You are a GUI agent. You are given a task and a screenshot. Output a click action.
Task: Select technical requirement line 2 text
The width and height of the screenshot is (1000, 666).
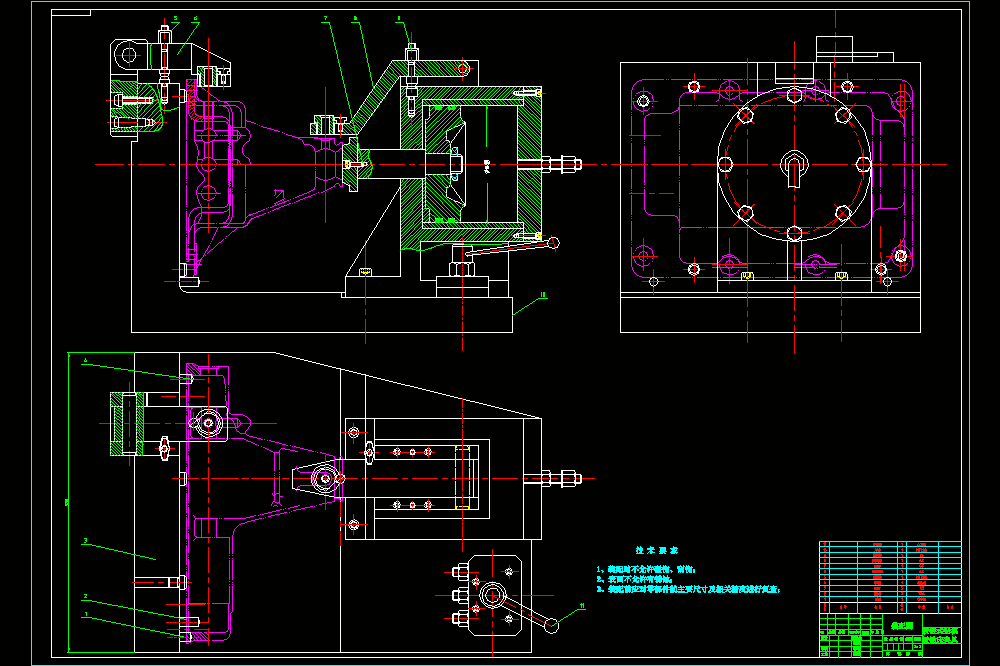[x=634, y=579]
